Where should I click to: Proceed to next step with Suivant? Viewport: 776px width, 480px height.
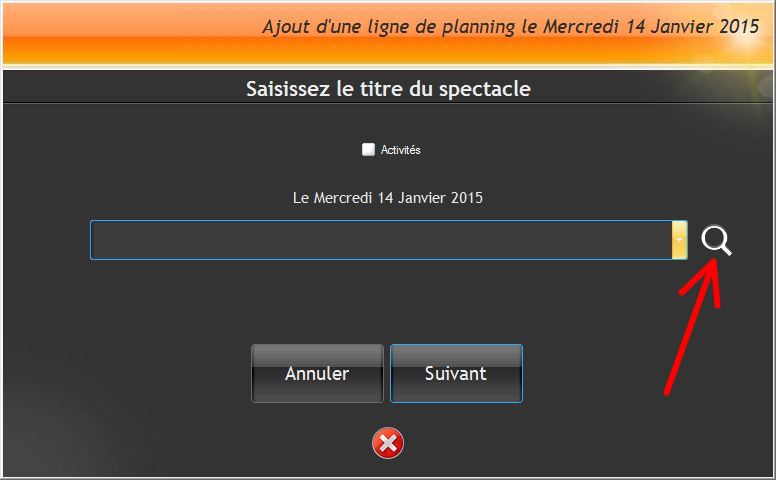[456, 374]
